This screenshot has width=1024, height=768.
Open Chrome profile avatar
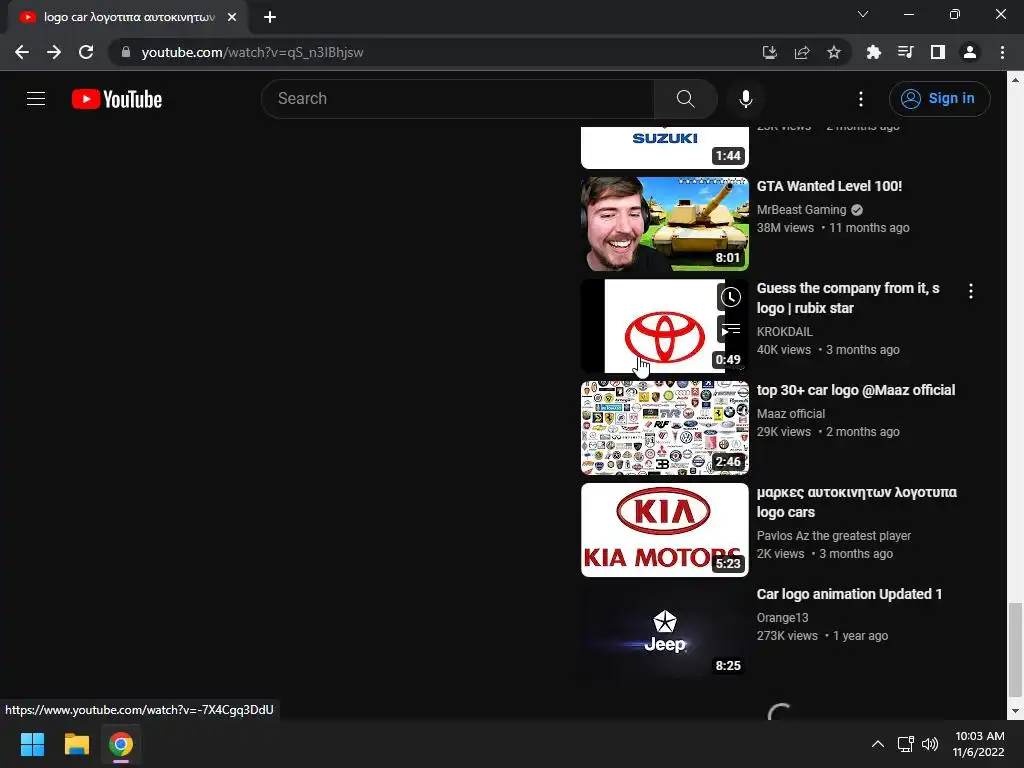969,52
